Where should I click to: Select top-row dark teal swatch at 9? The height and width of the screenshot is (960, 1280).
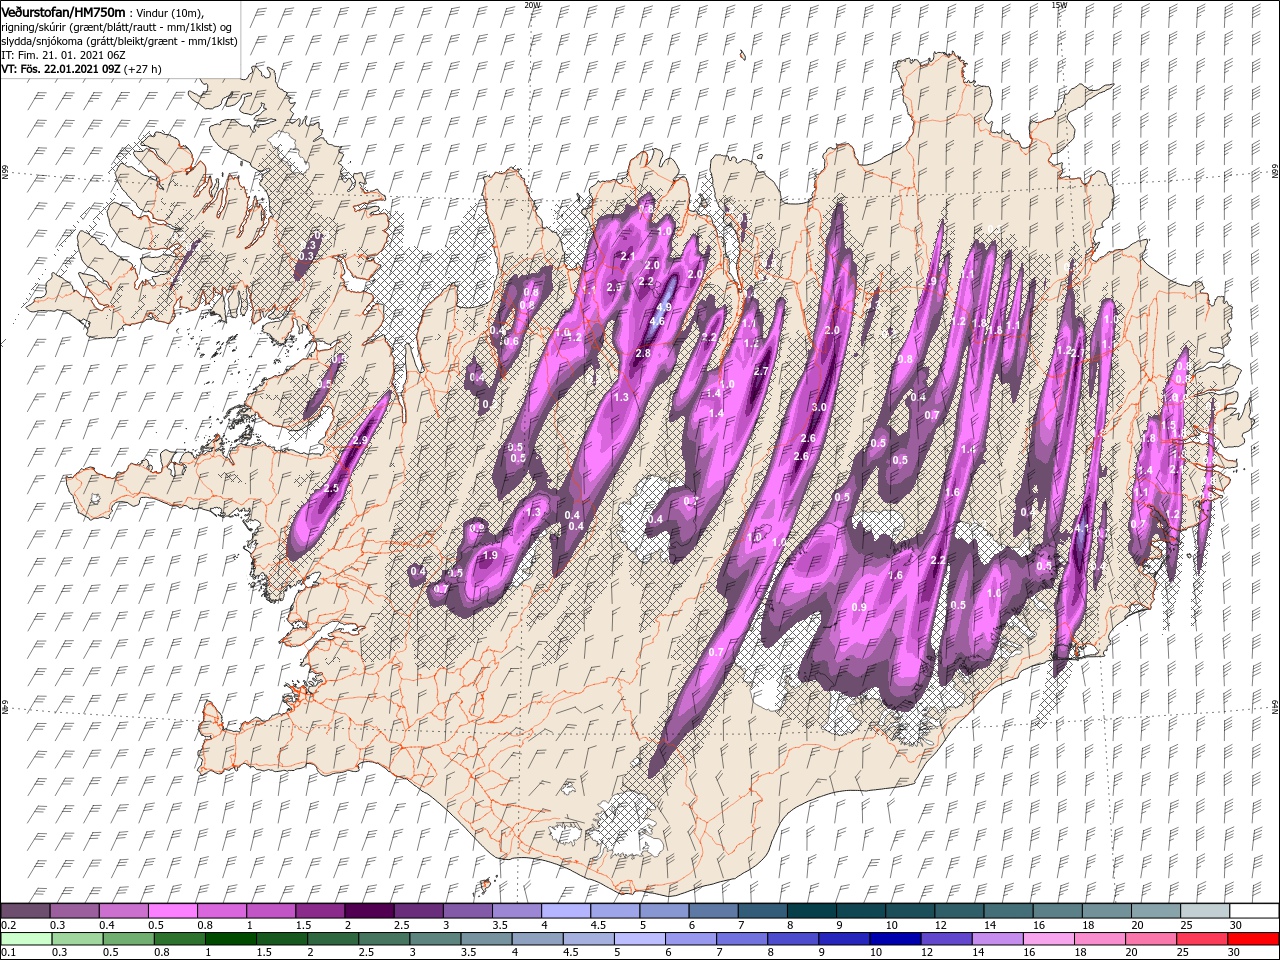coord(860,911)
